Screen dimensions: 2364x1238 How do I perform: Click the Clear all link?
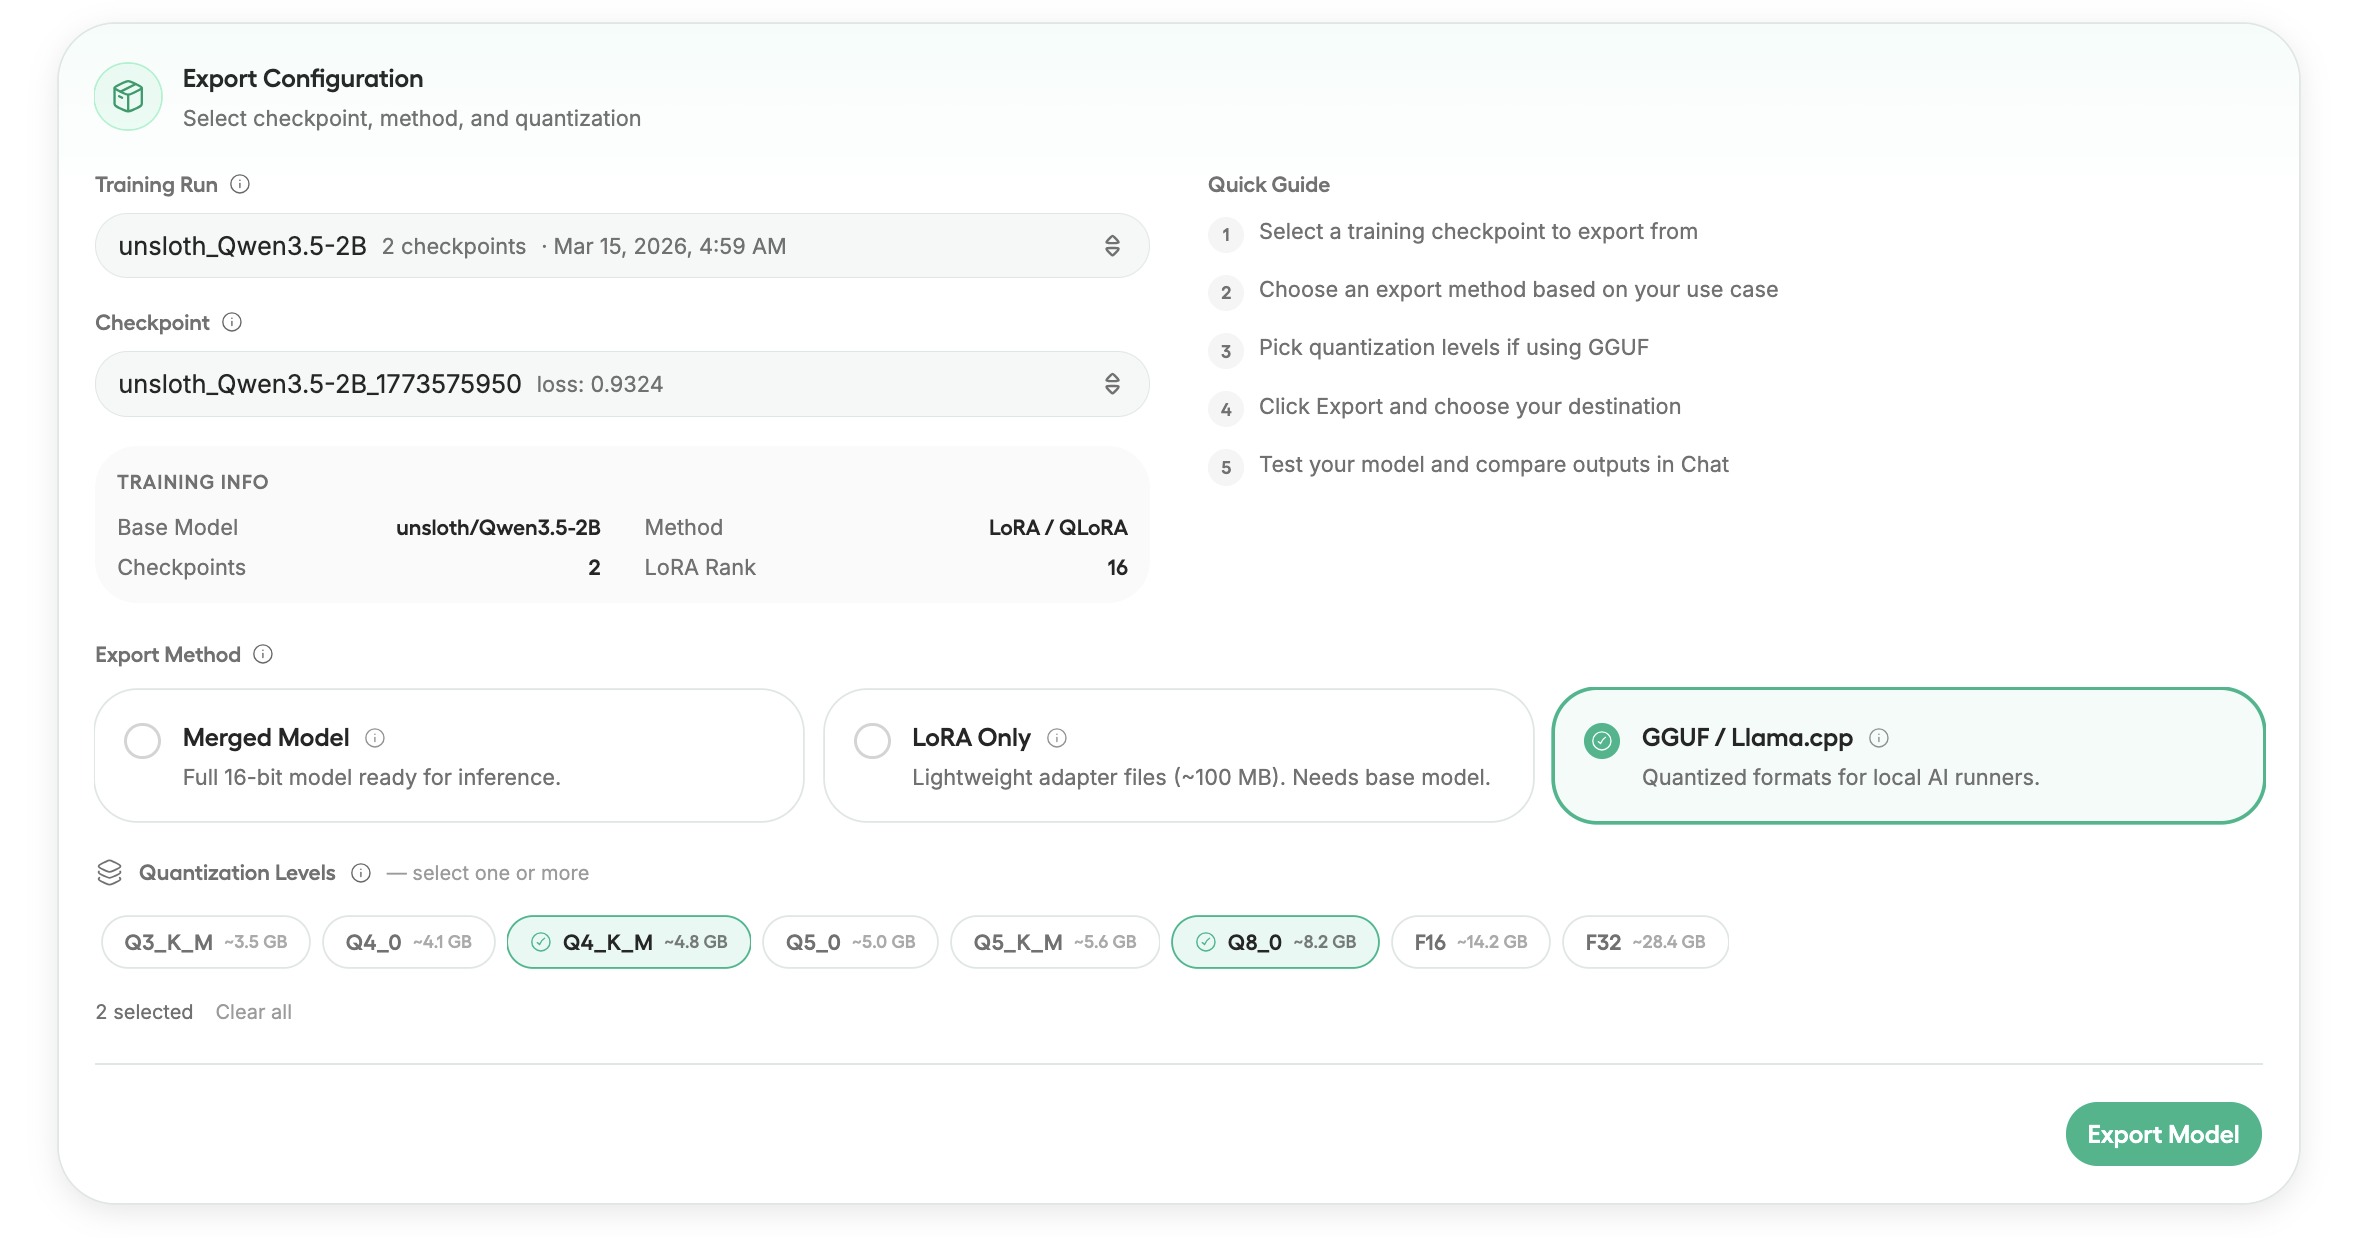click(254, 1012)
